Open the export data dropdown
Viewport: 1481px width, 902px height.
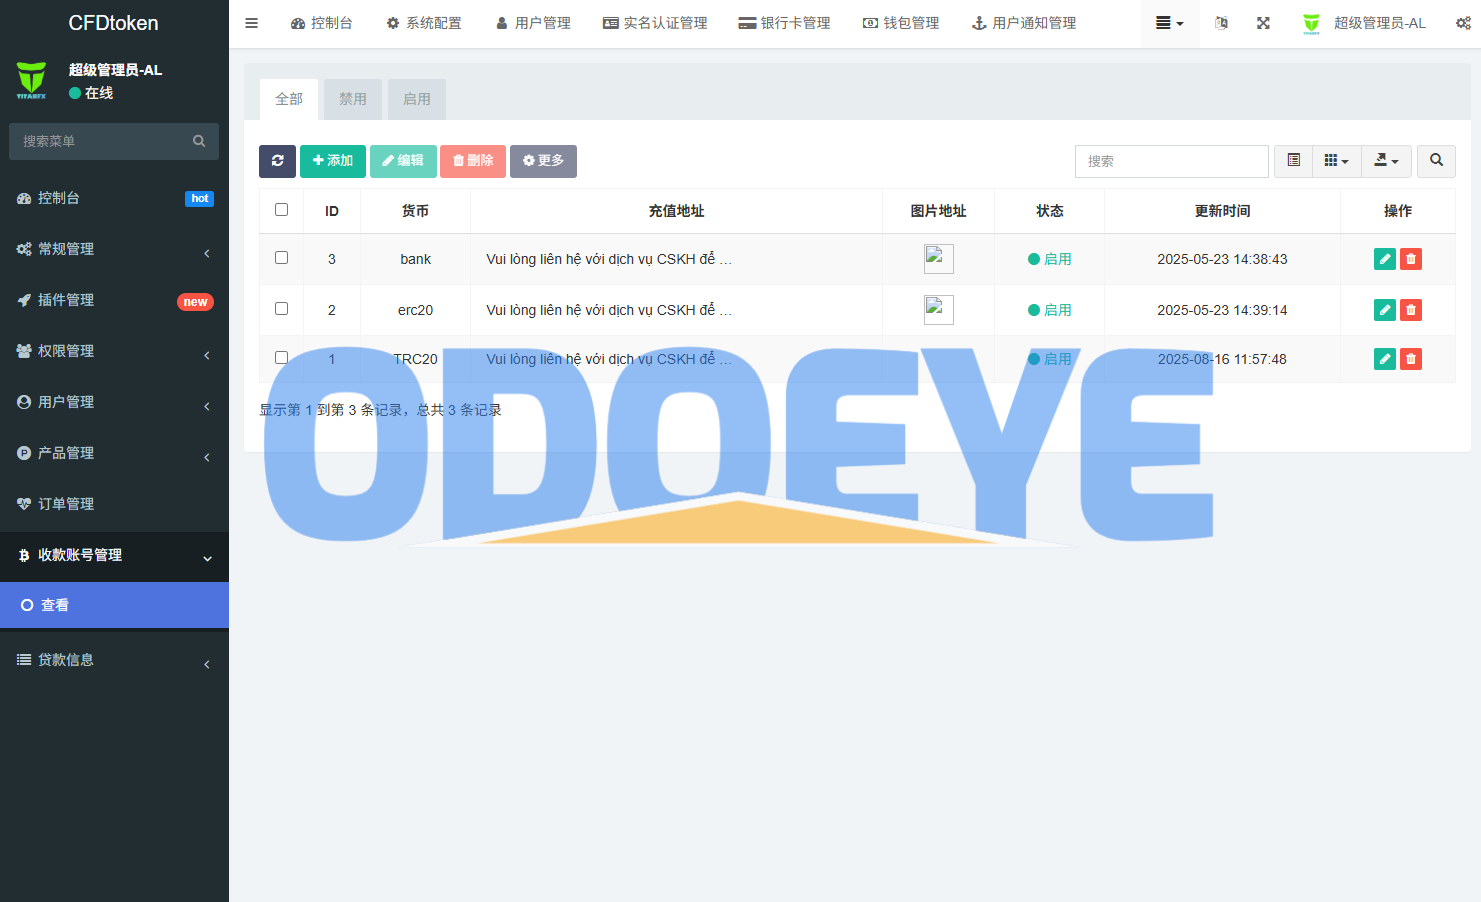1386,161
